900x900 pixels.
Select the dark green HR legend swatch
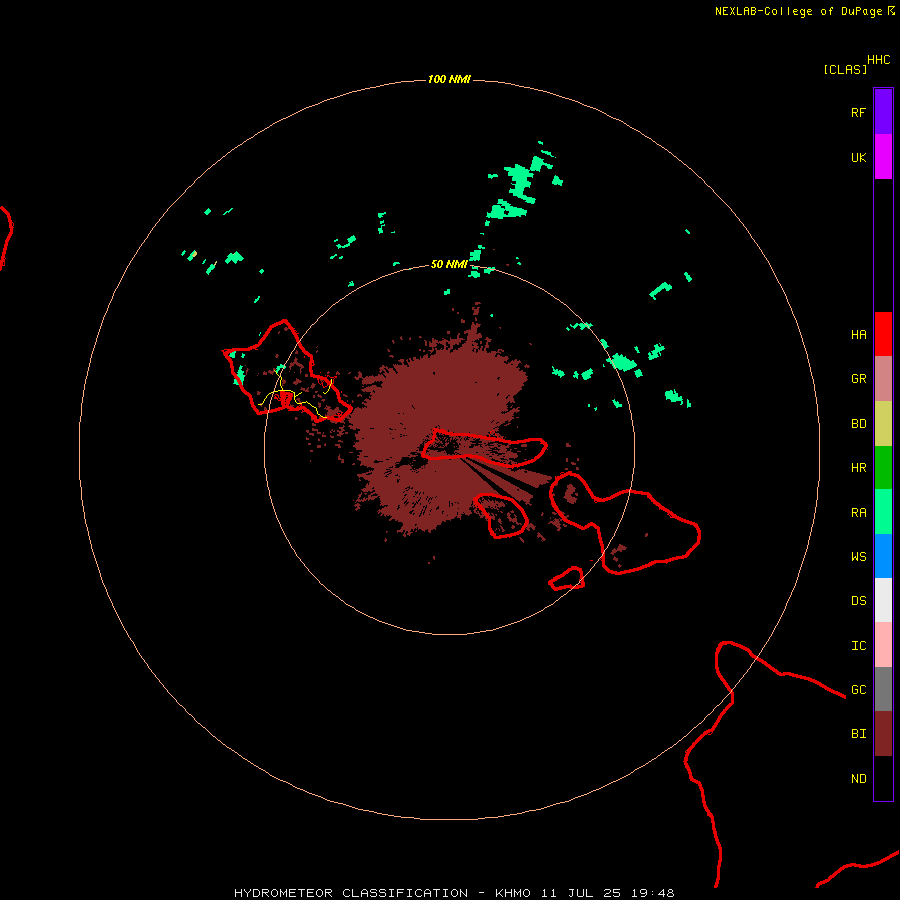coord(883,467)
